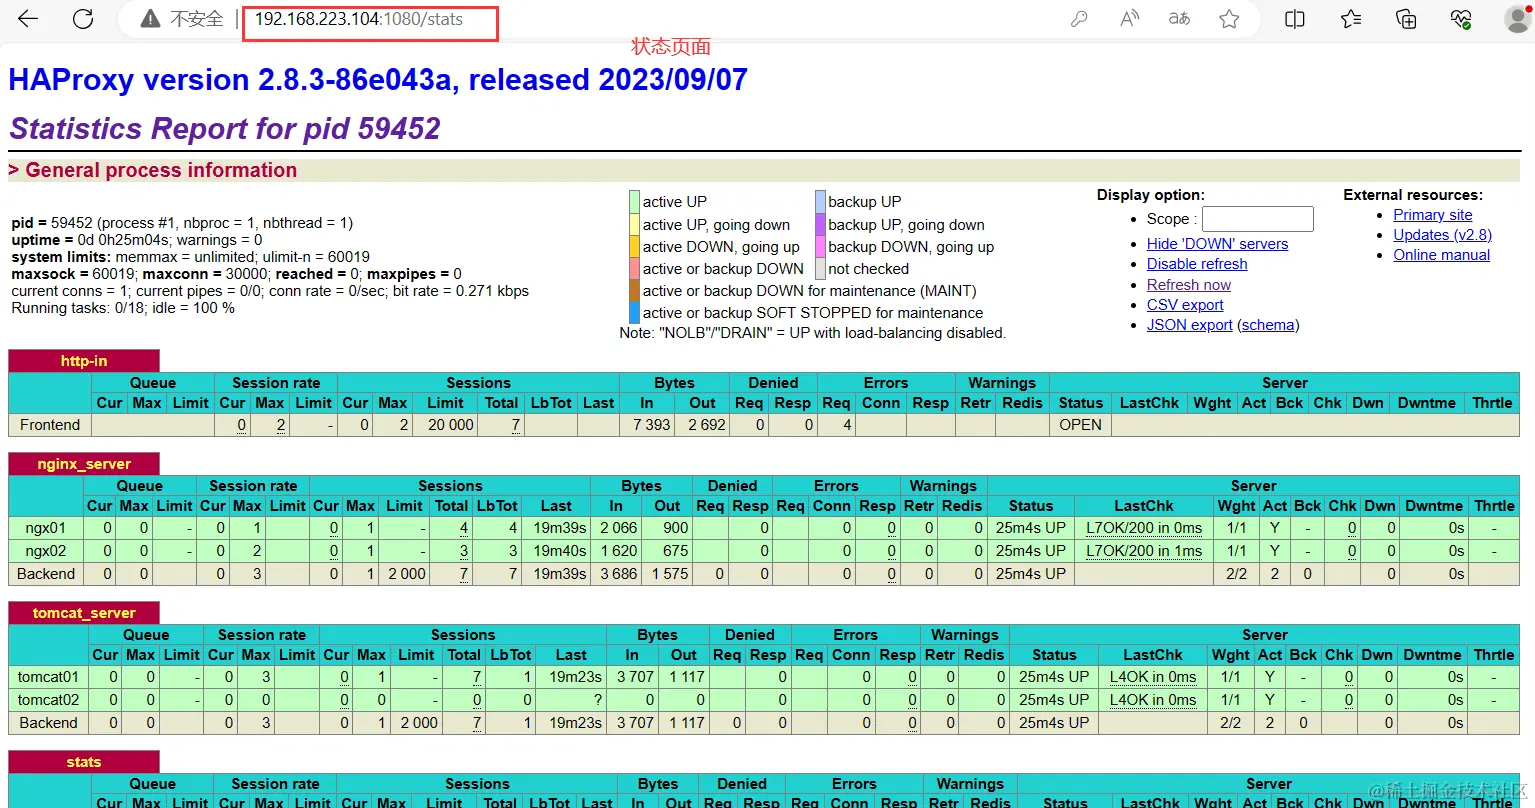Open the split screen icon

1295,19
